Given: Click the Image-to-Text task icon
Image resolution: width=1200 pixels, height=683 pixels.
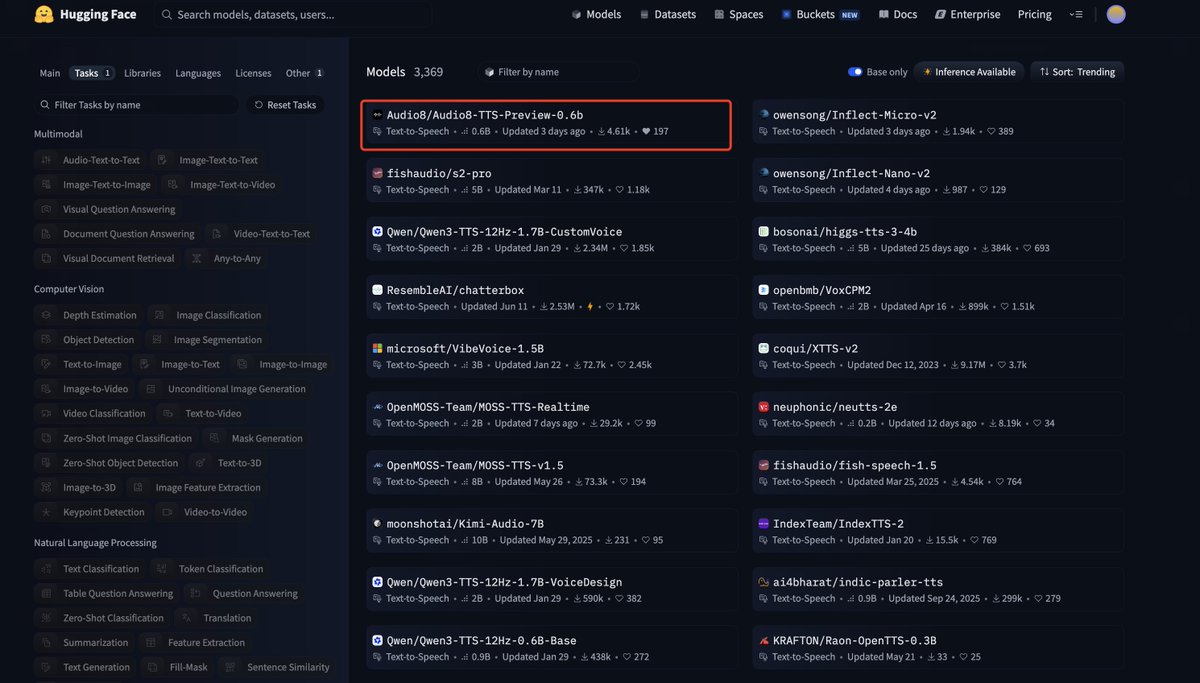Looking at the screenshot, I should [144, 365].
